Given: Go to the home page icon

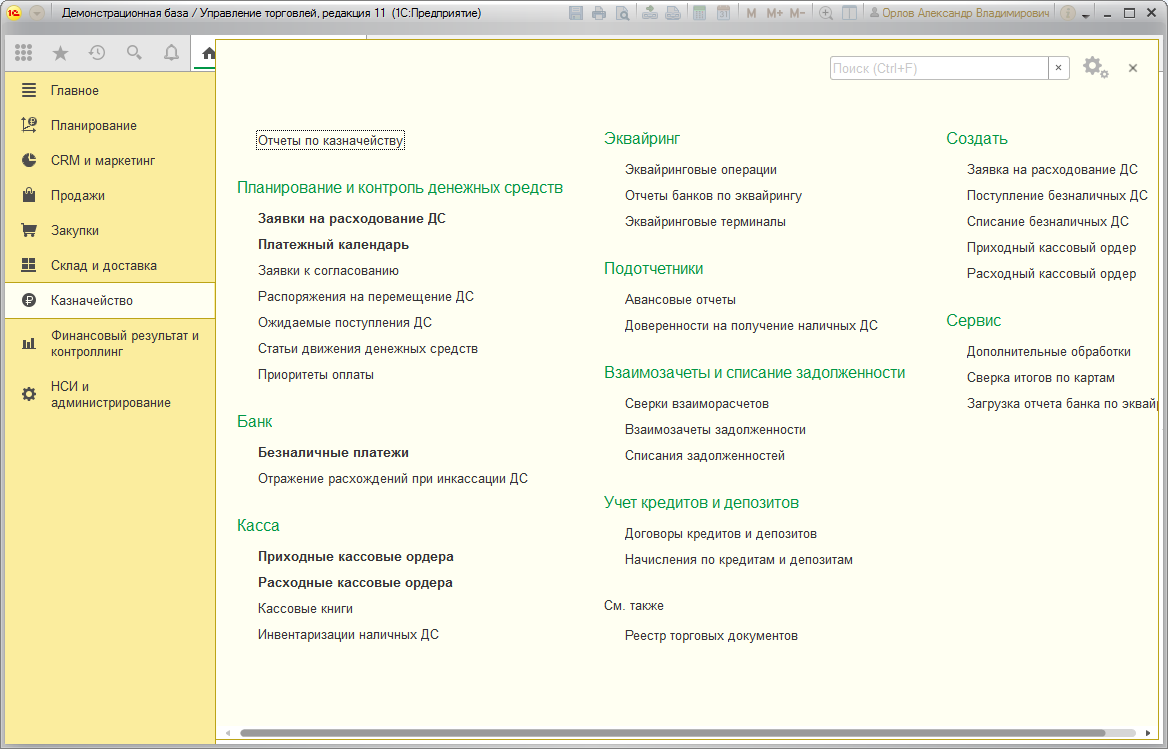Looking at the screenshot, I should point(209,53).
